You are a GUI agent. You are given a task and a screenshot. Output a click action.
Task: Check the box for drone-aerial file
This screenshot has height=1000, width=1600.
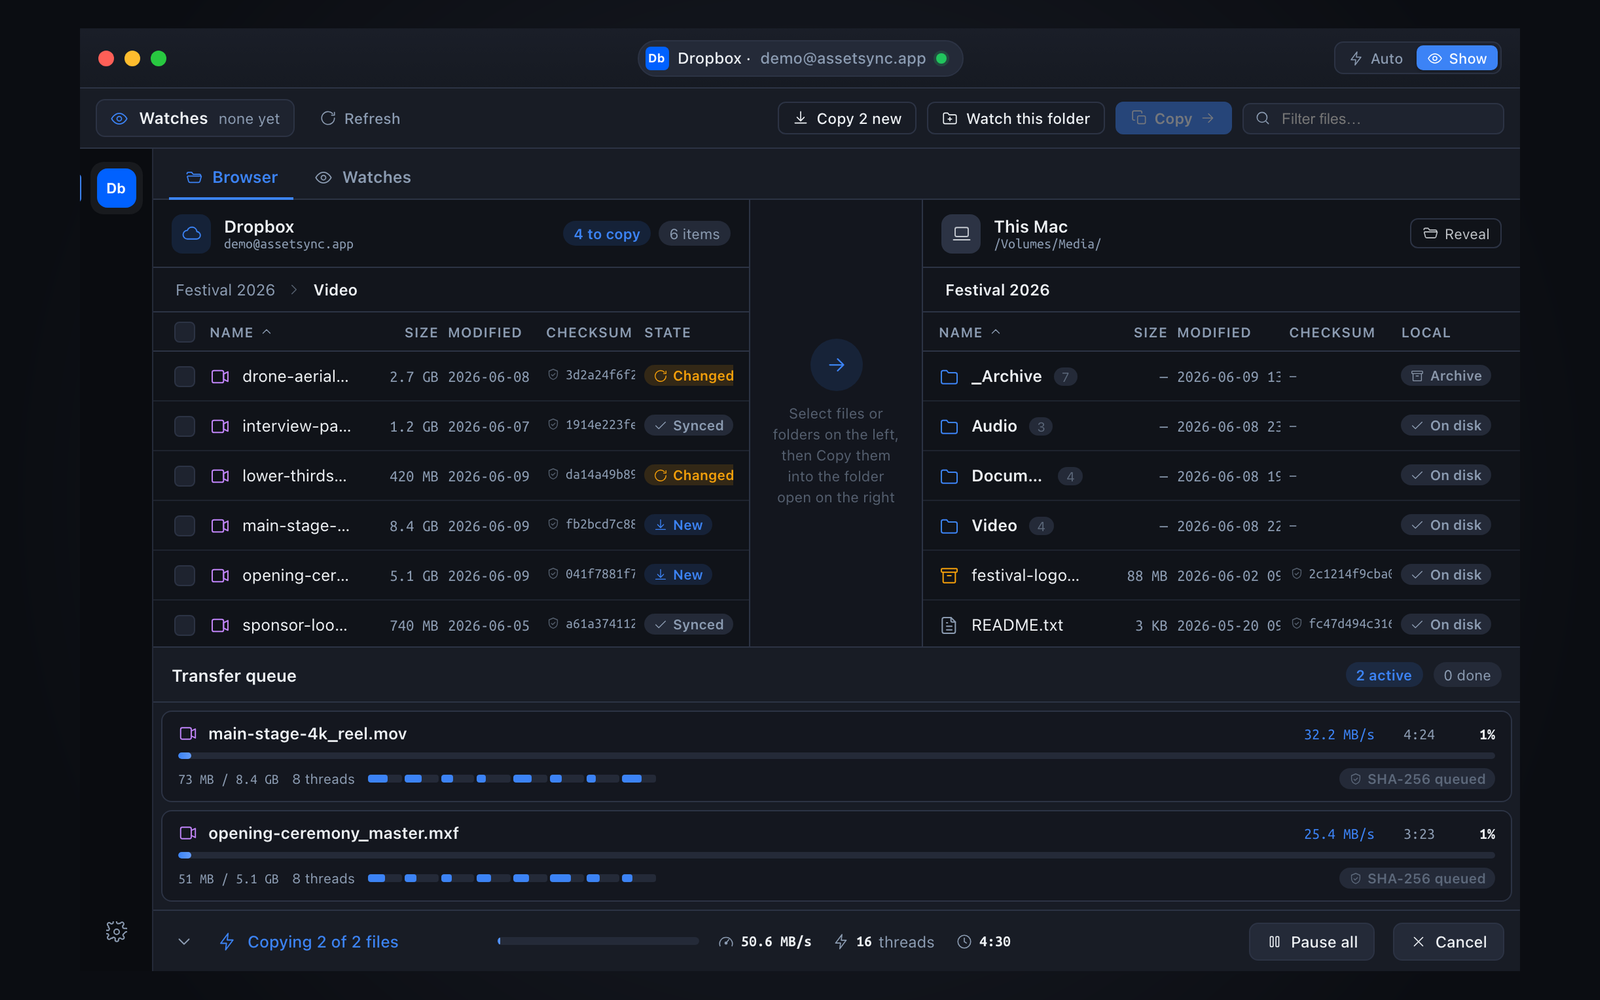[185, 377]
